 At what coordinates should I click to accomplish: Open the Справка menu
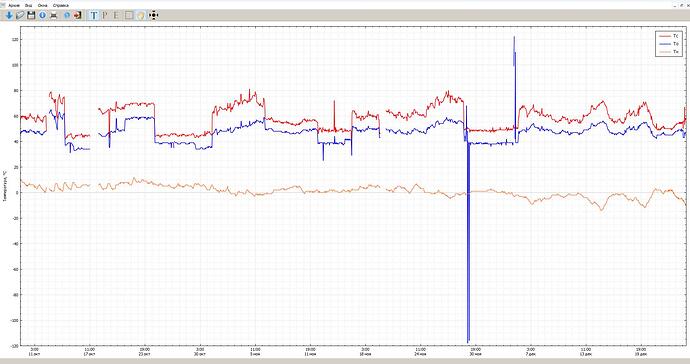coord(61,5)
